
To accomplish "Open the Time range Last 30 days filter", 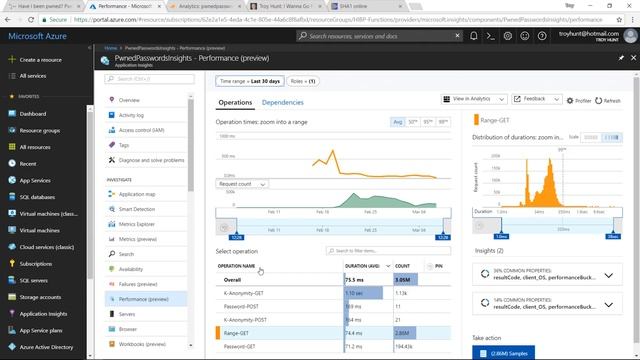I will [x=250, y=81].
